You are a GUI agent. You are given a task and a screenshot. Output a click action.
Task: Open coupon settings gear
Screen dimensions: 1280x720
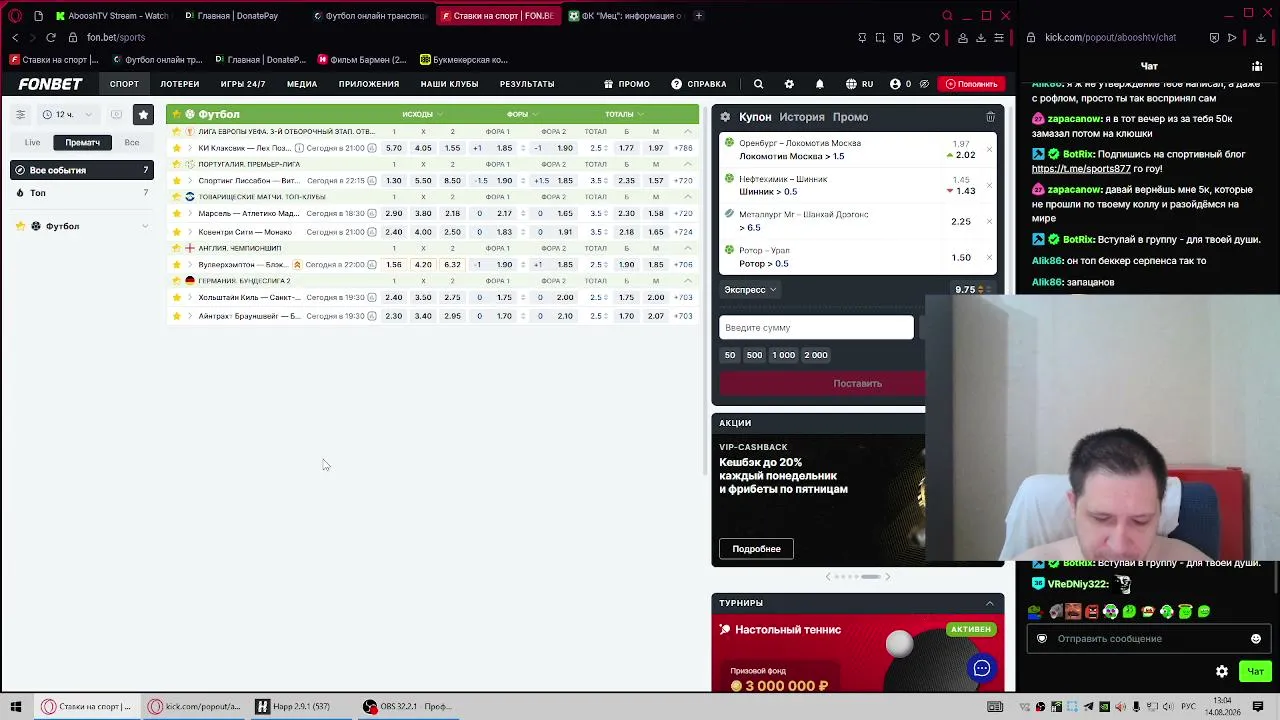tap(725, 117)
